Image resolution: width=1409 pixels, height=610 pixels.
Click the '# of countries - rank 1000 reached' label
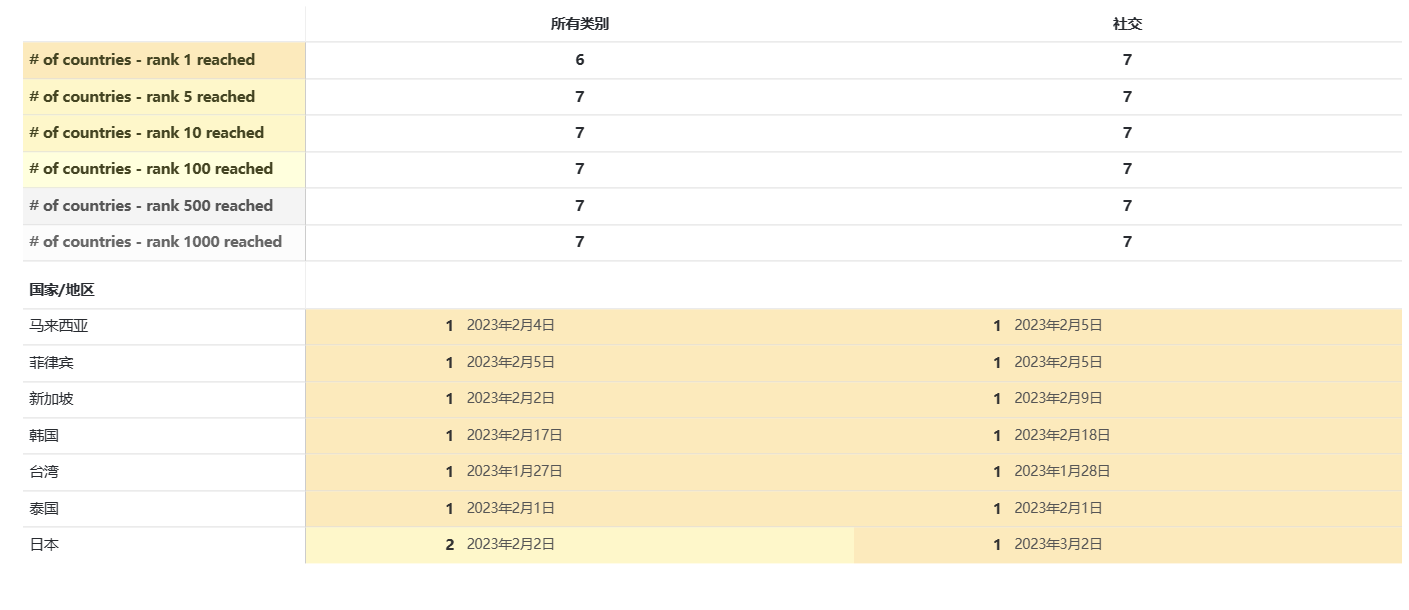[155, 242]
